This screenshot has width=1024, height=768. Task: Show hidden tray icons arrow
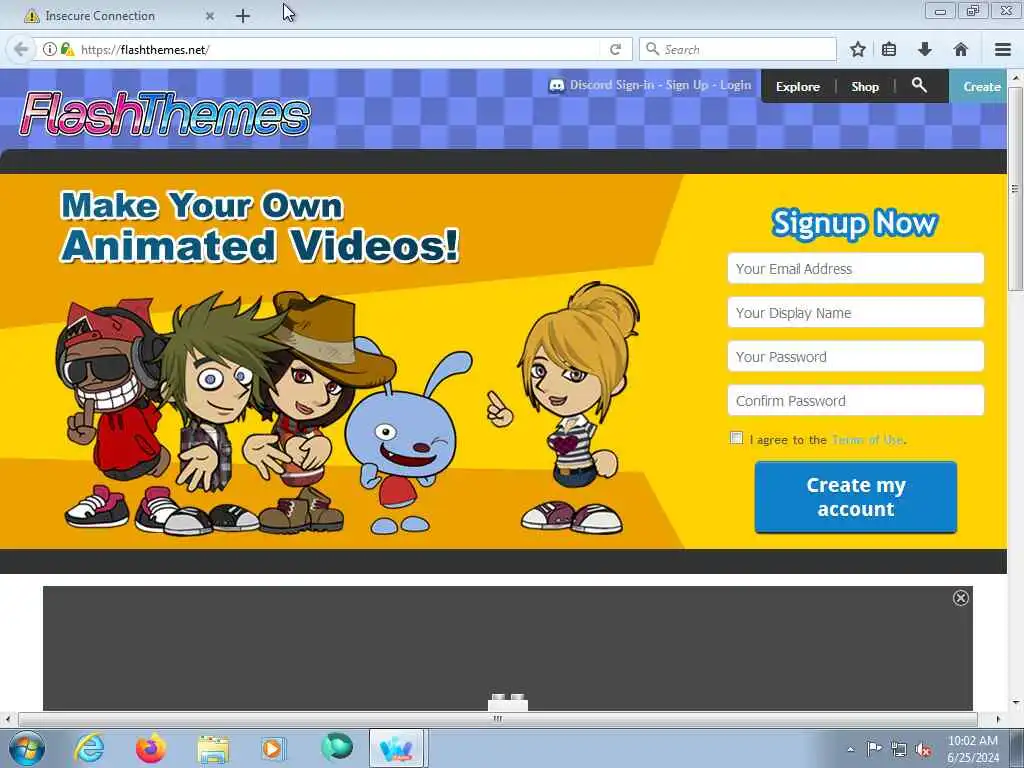(850, 749)
